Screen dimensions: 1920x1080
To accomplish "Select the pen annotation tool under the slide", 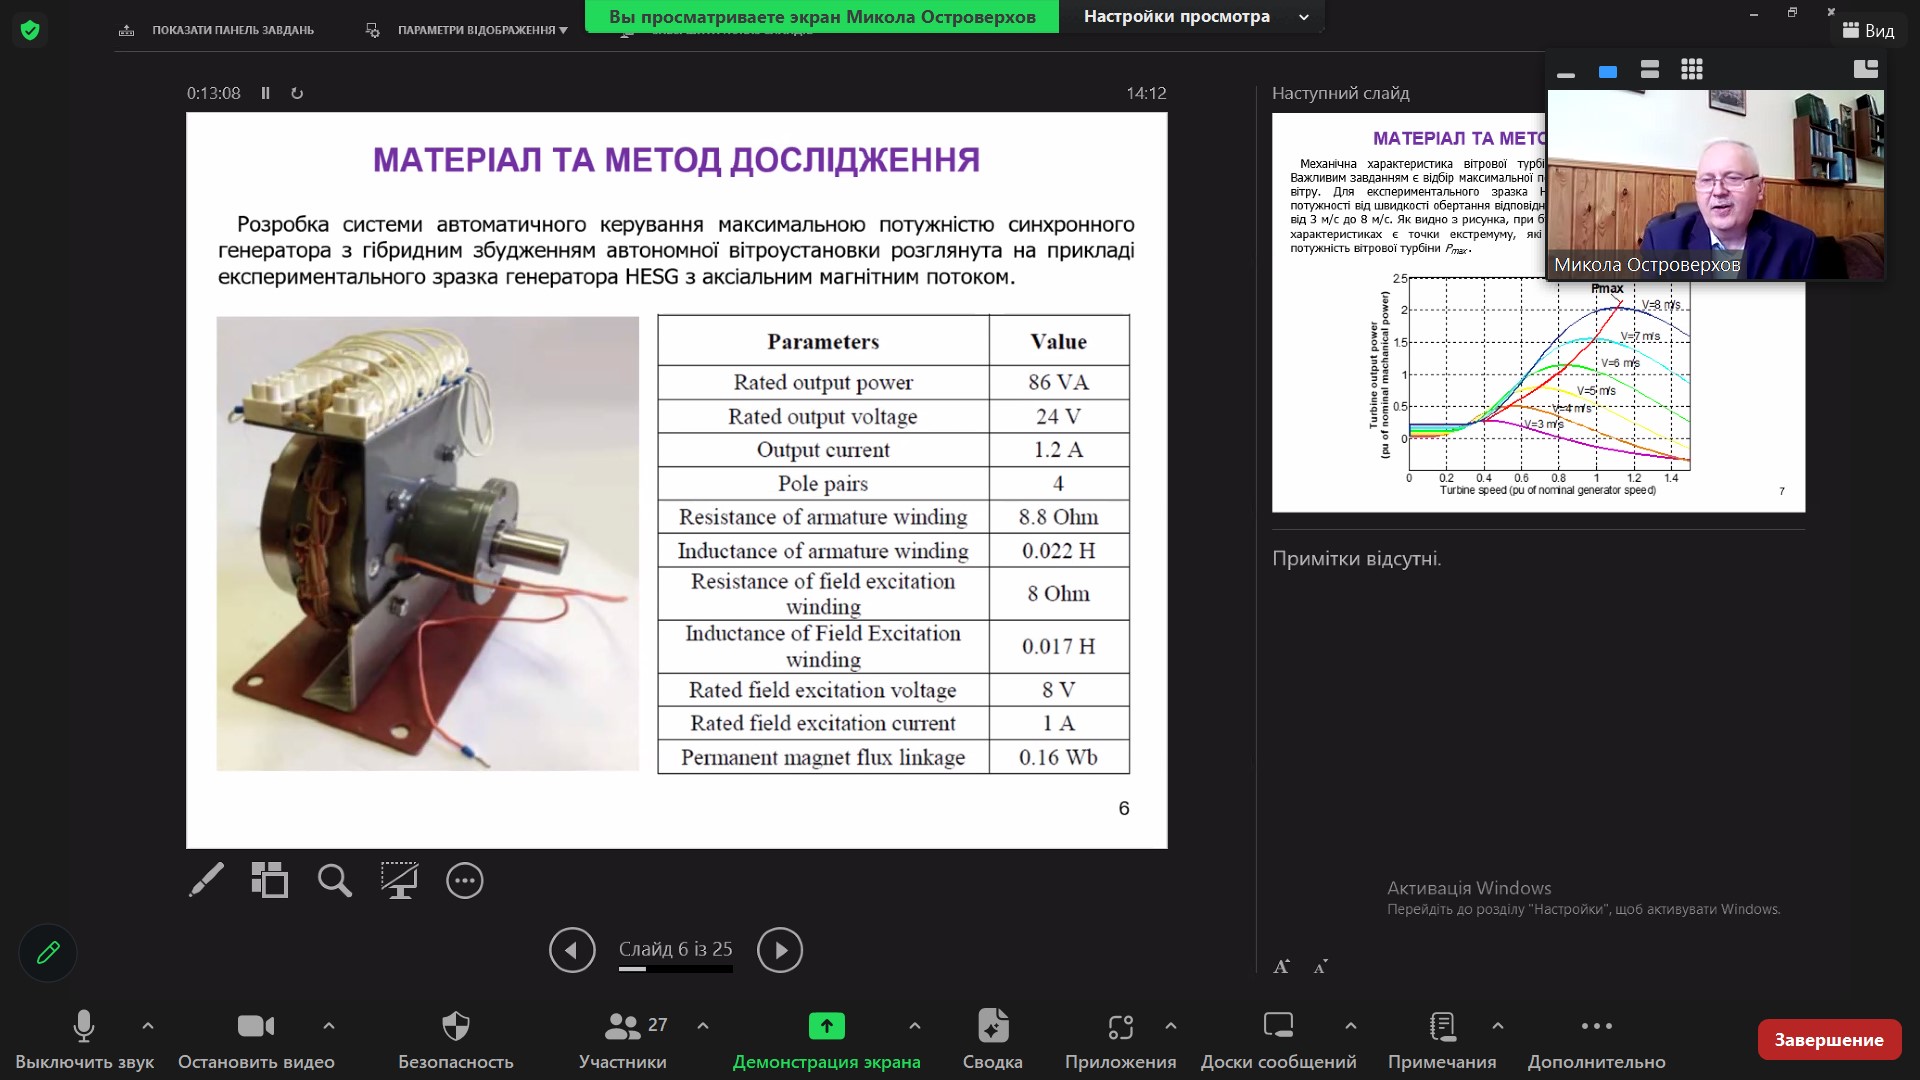I will click(206, 880).
